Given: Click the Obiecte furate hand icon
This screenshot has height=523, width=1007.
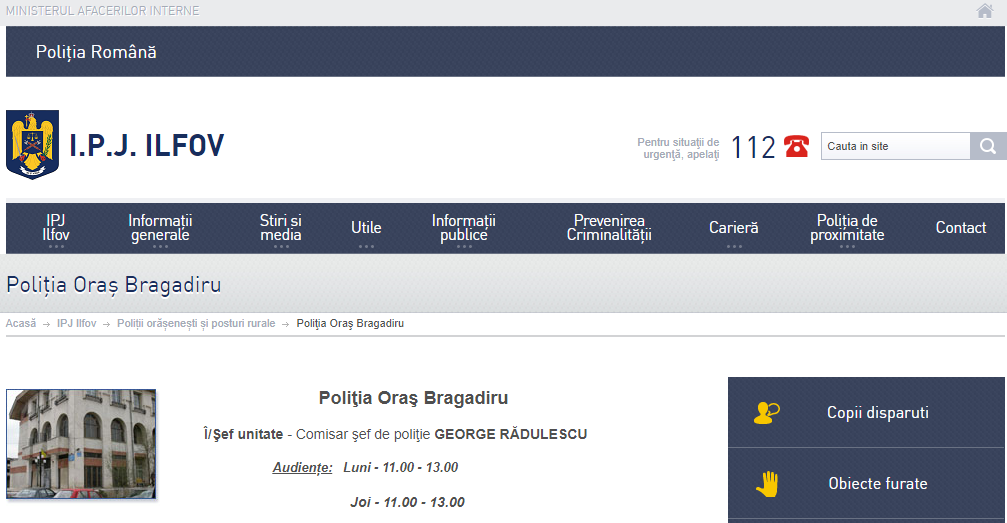Looking at the screenshot, I should pyautogui.click(x=767, y=484).
